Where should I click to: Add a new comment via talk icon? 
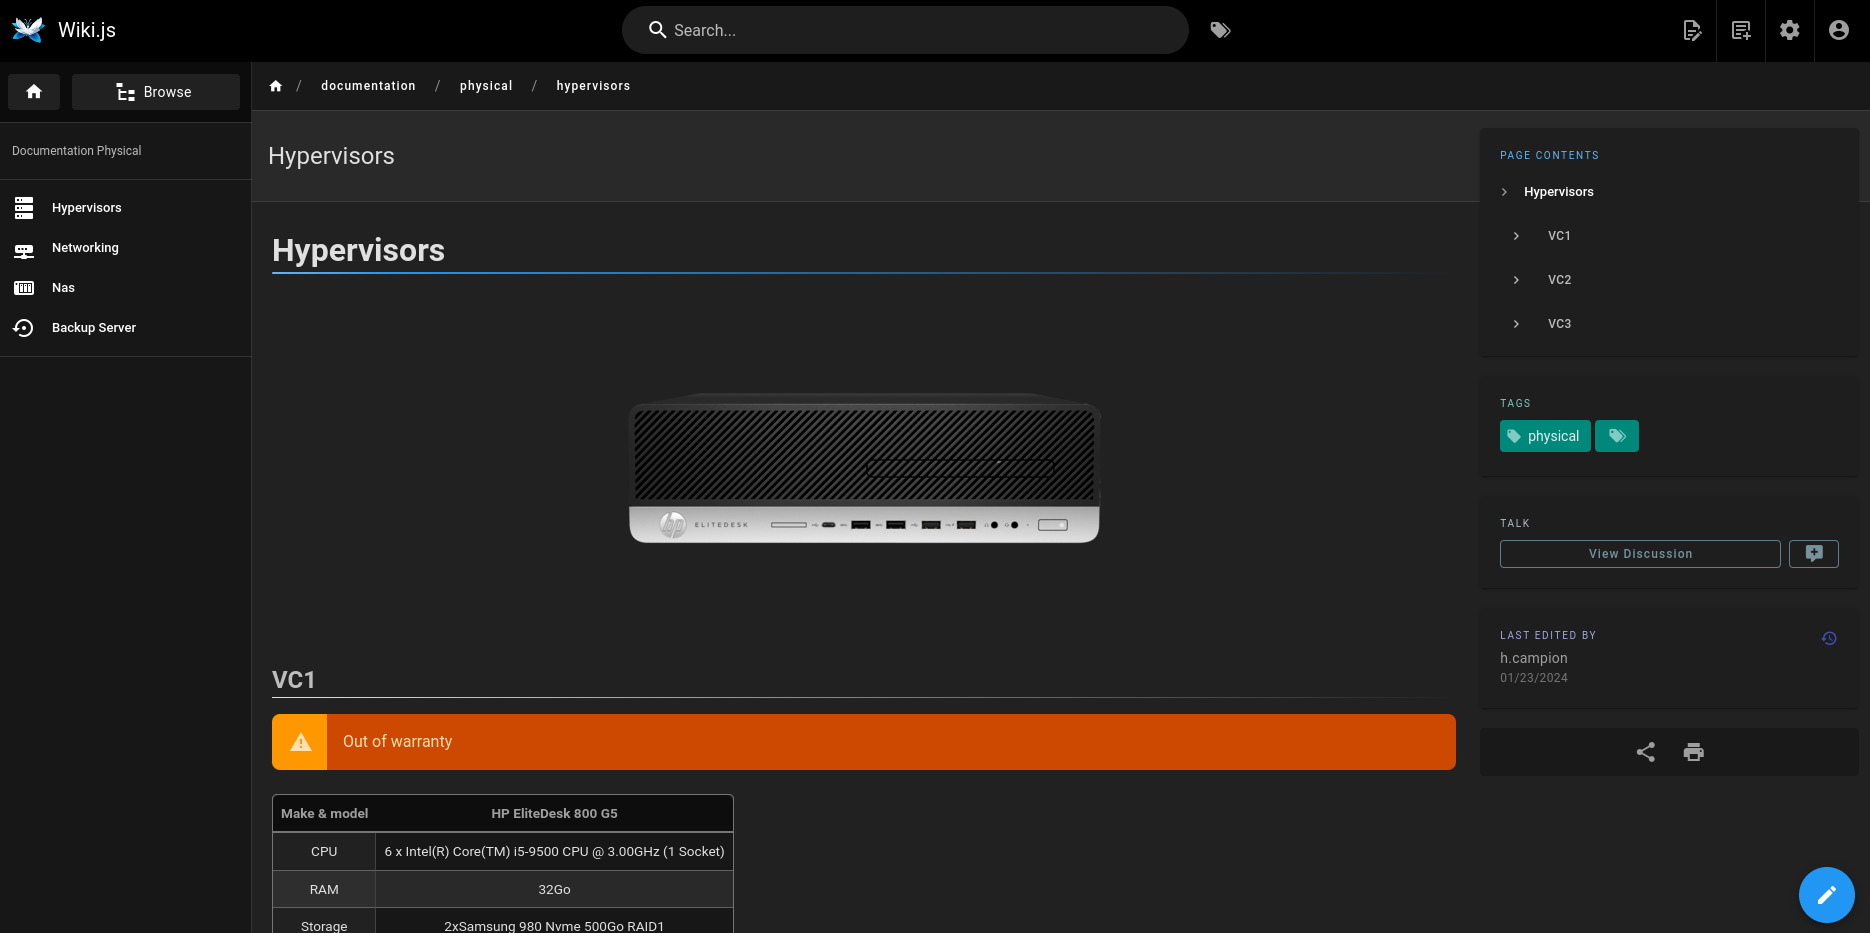tap(1814, 554)
